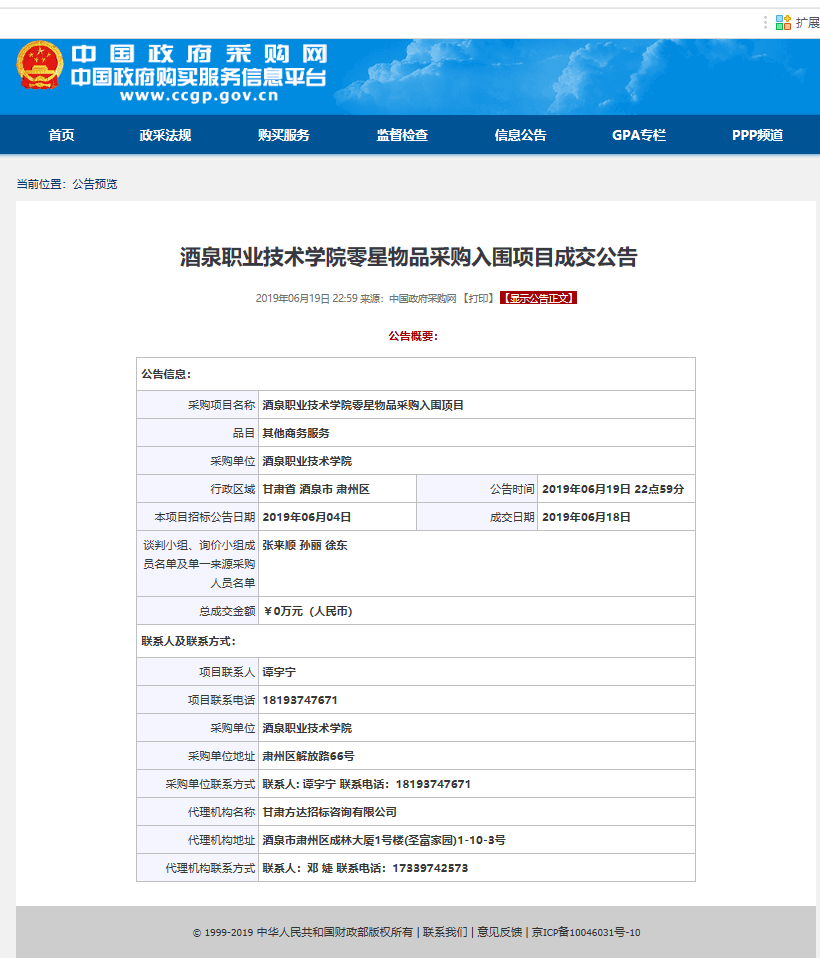Click the national emblem logo
This screenshot has height=958, width=820.
pyautogui.click(x=39, y=67)
